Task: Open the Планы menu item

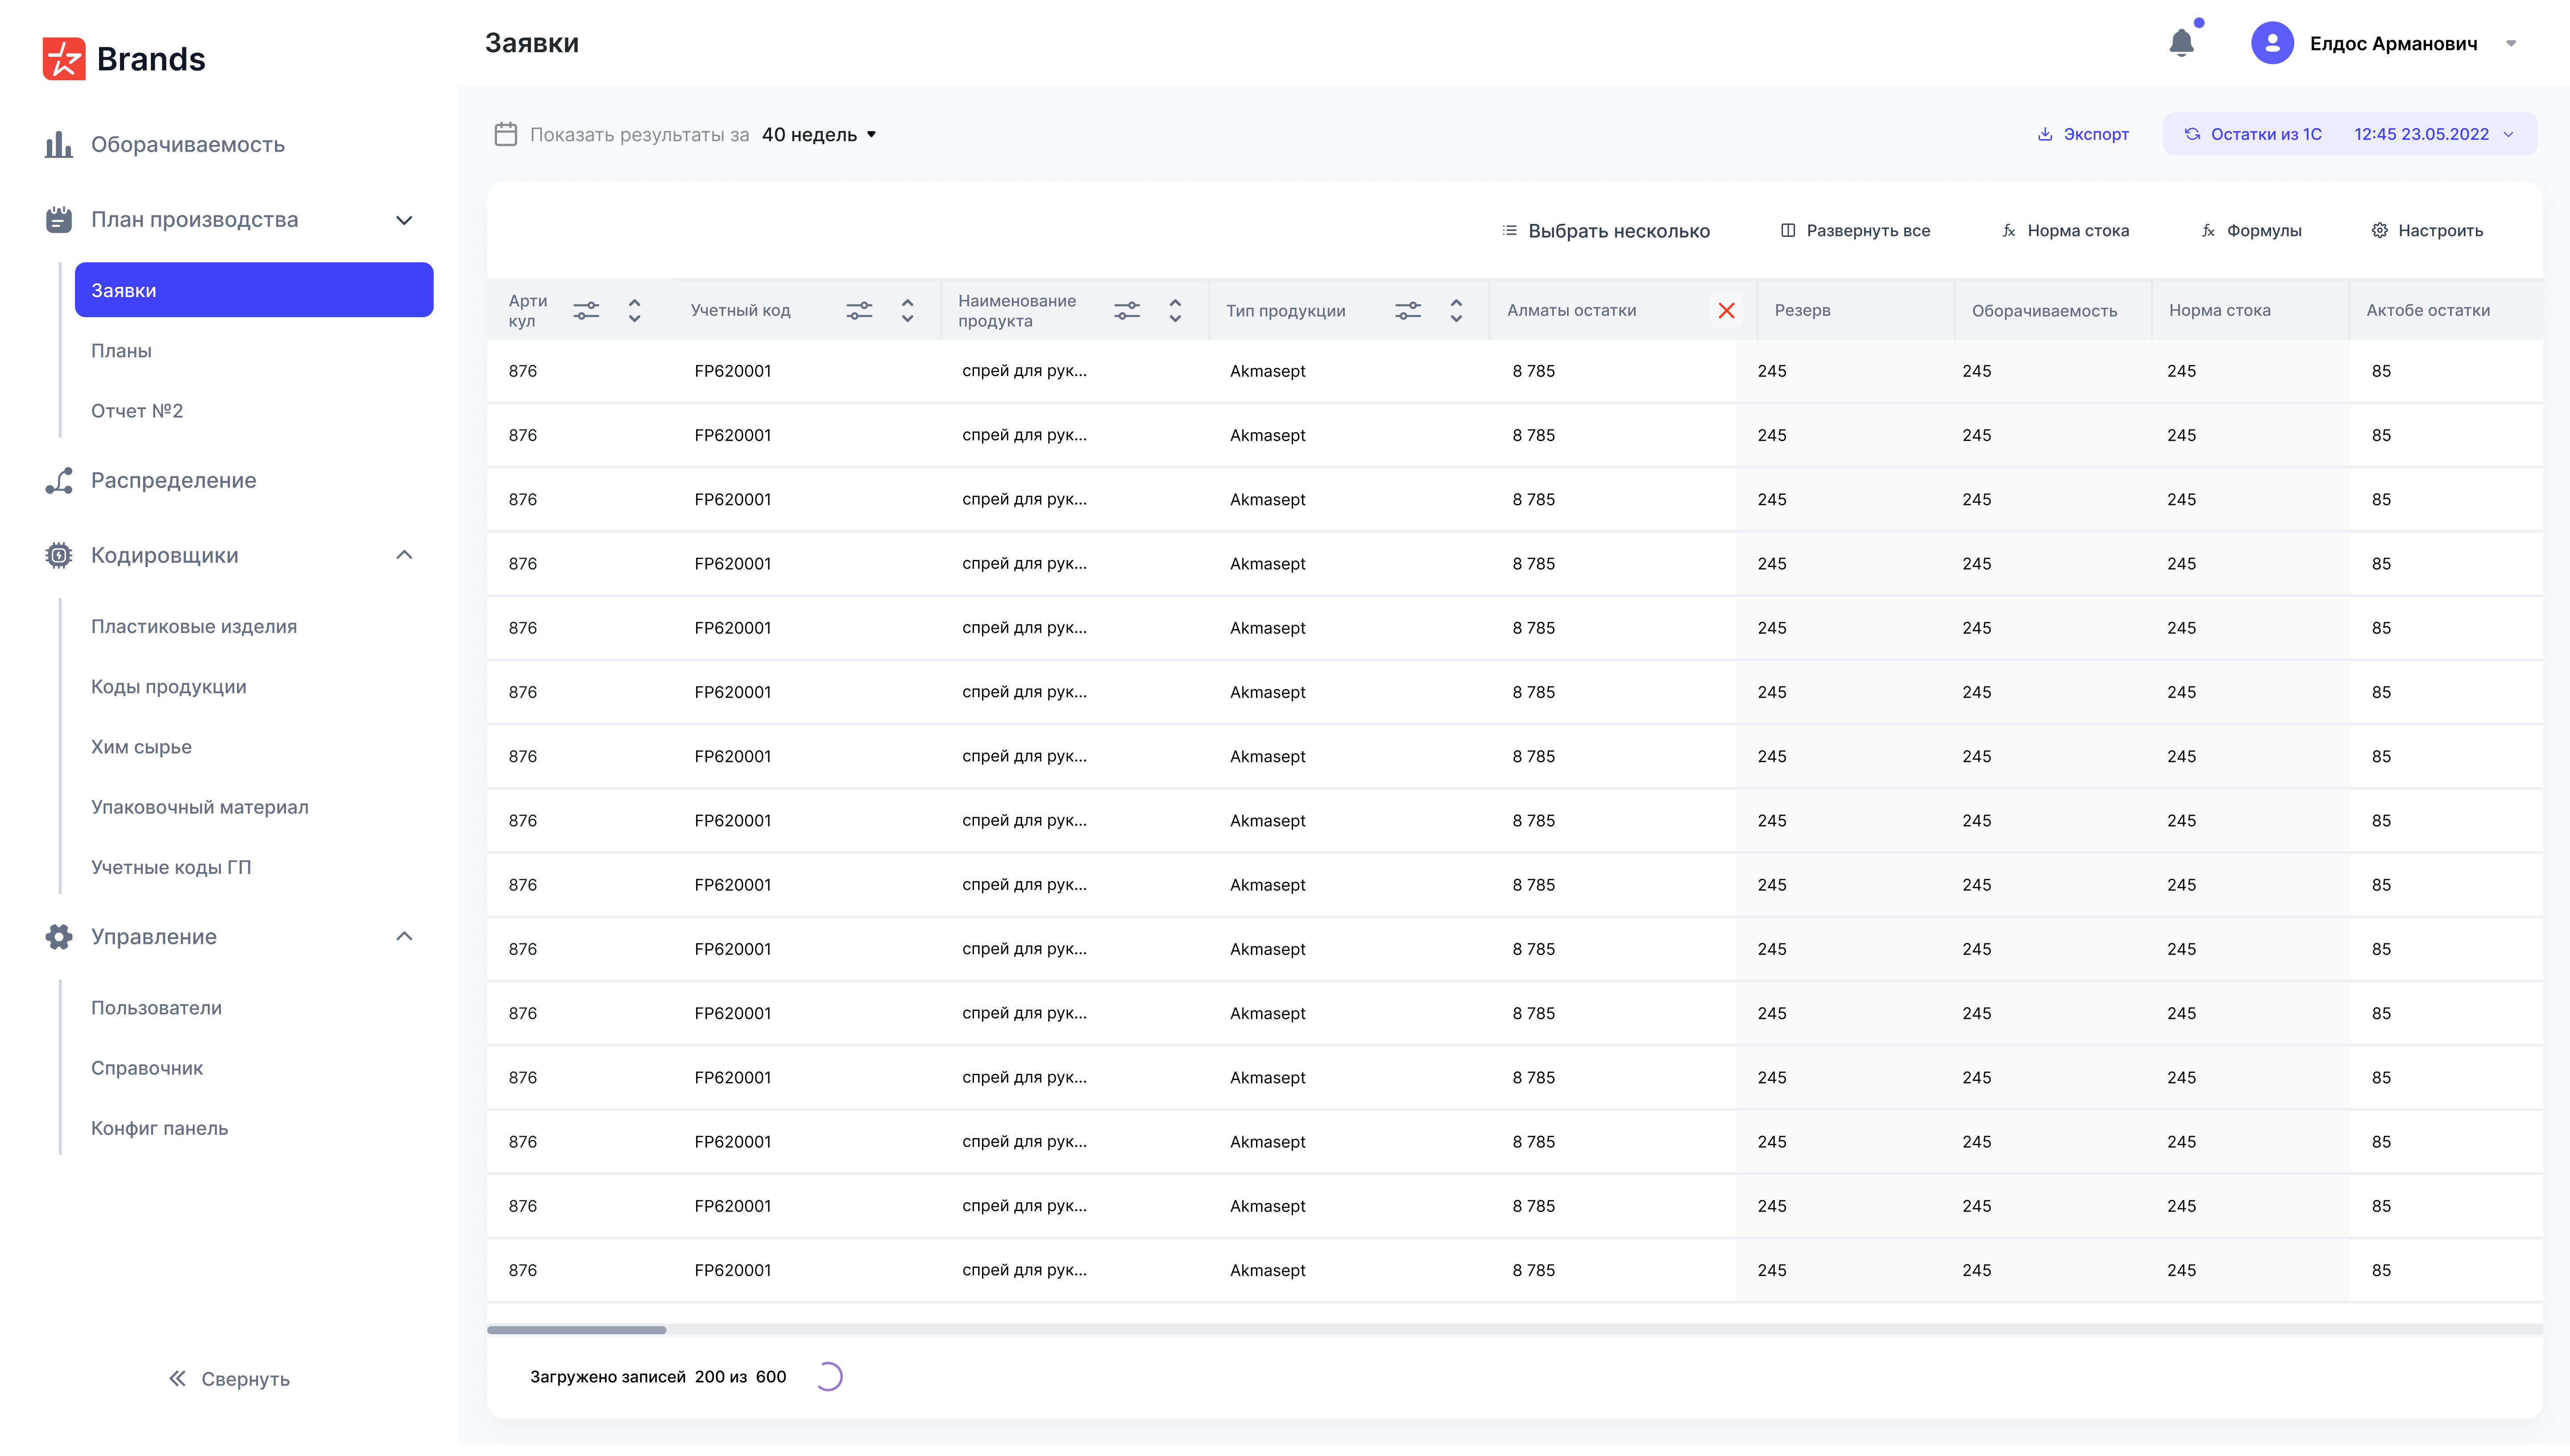Action: pos(121,351)
